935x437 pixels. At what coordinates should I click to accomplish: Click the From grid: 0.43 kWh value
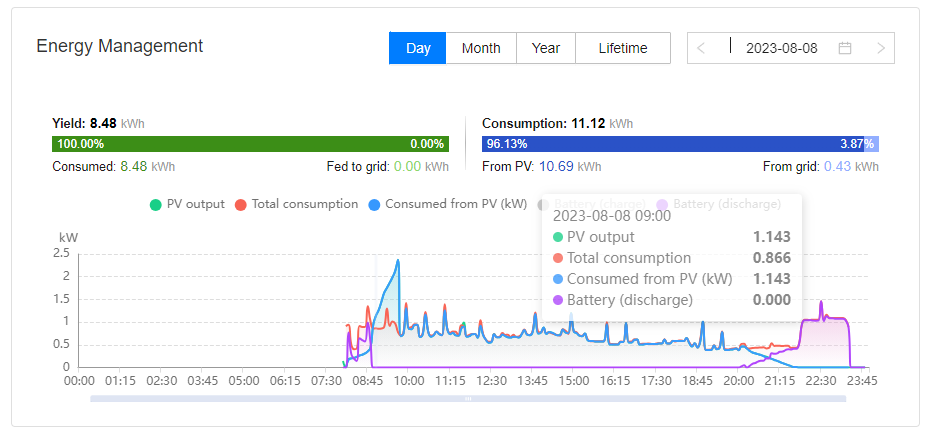821,167
